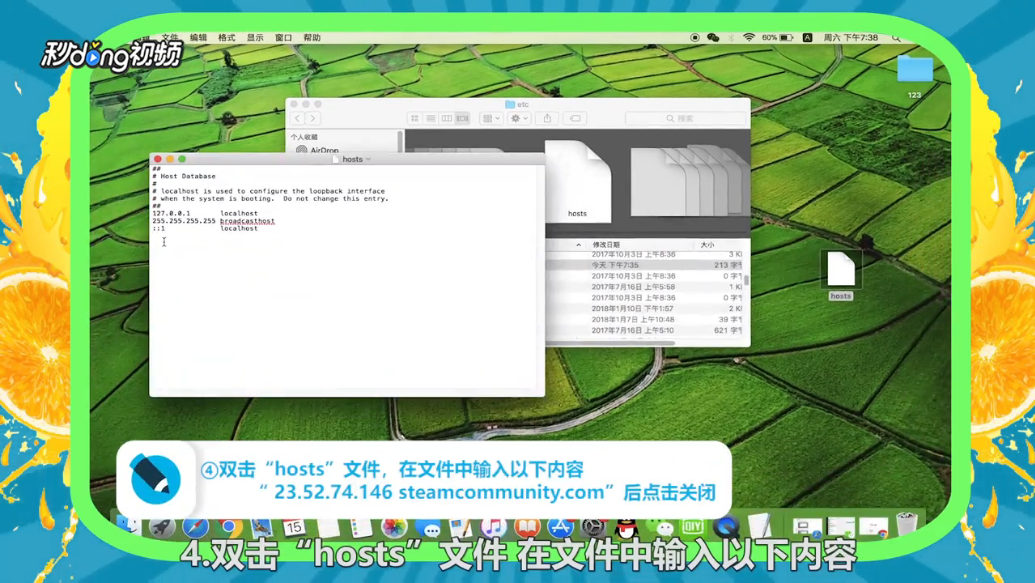Image resolution: width=1035 pixels, height=583 pixels.
Task: Click the '# Host Database' comment line
Action: [184, 176]
